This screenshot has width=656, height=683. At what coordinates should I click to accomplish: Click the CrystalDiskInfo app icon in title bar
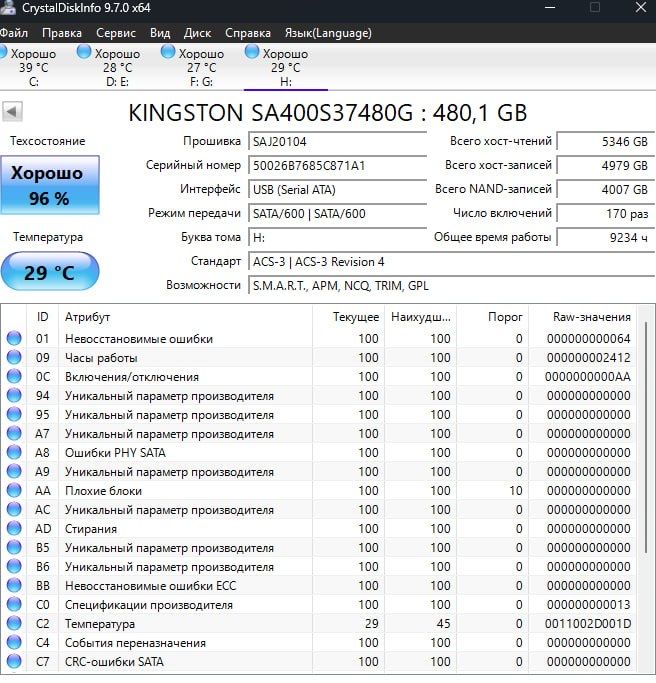point(8,7)
